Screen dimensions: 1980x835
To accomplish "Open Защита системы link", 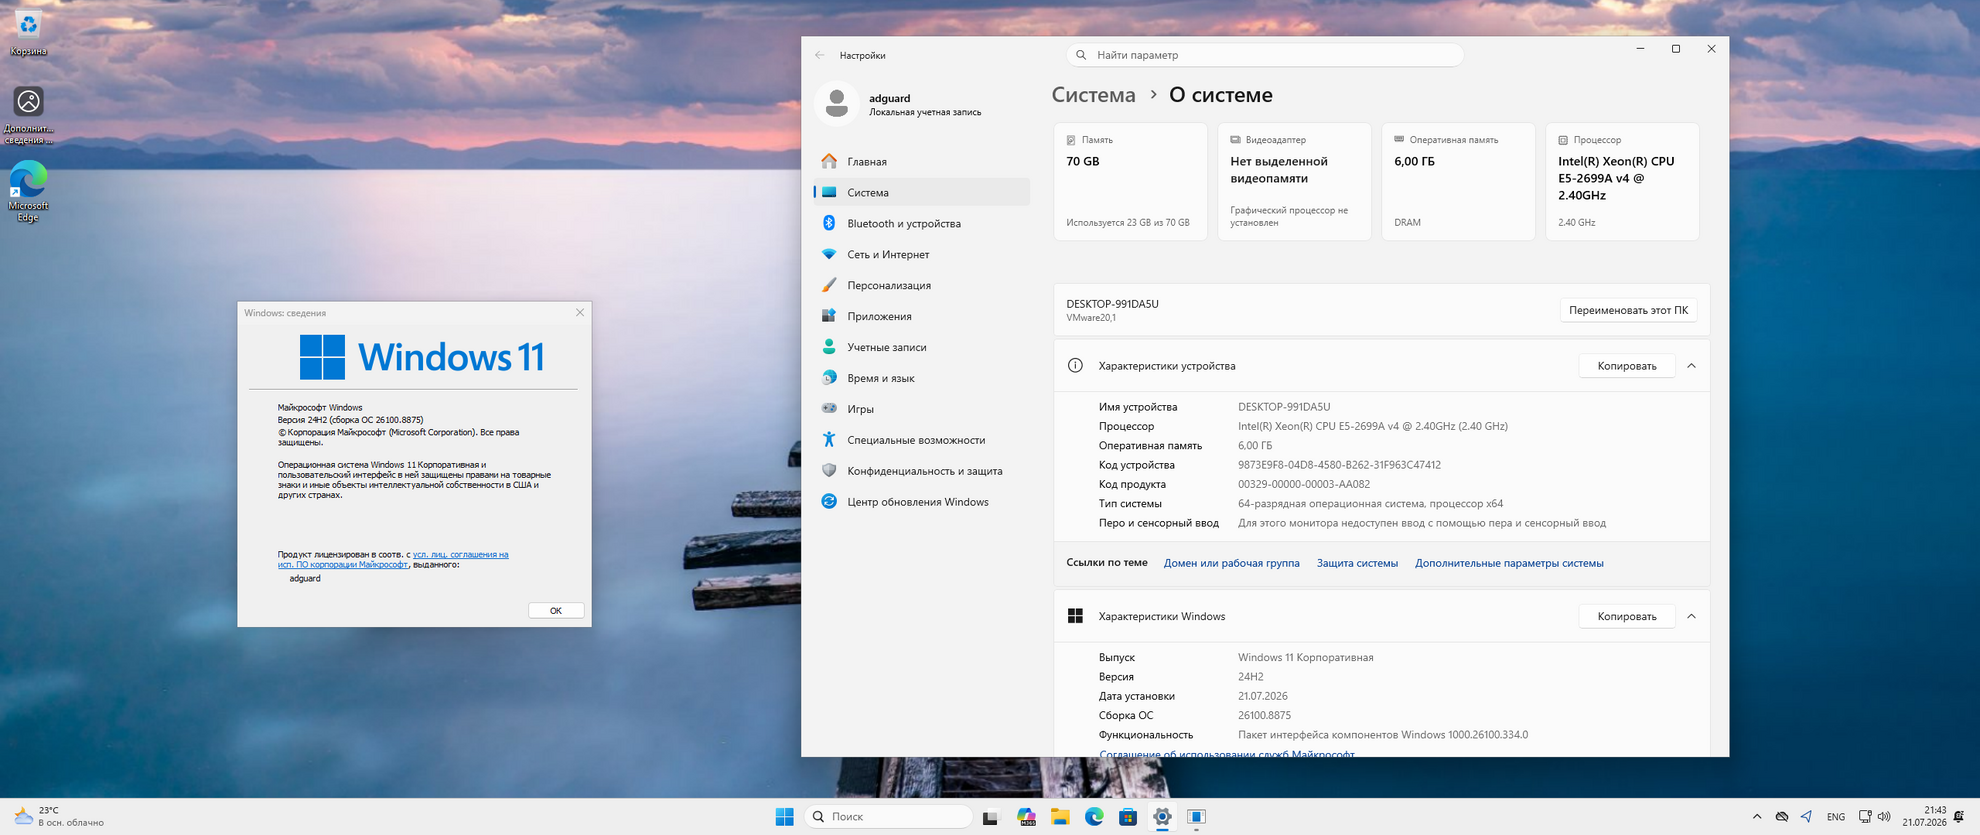I will [x=1357, y=563].
